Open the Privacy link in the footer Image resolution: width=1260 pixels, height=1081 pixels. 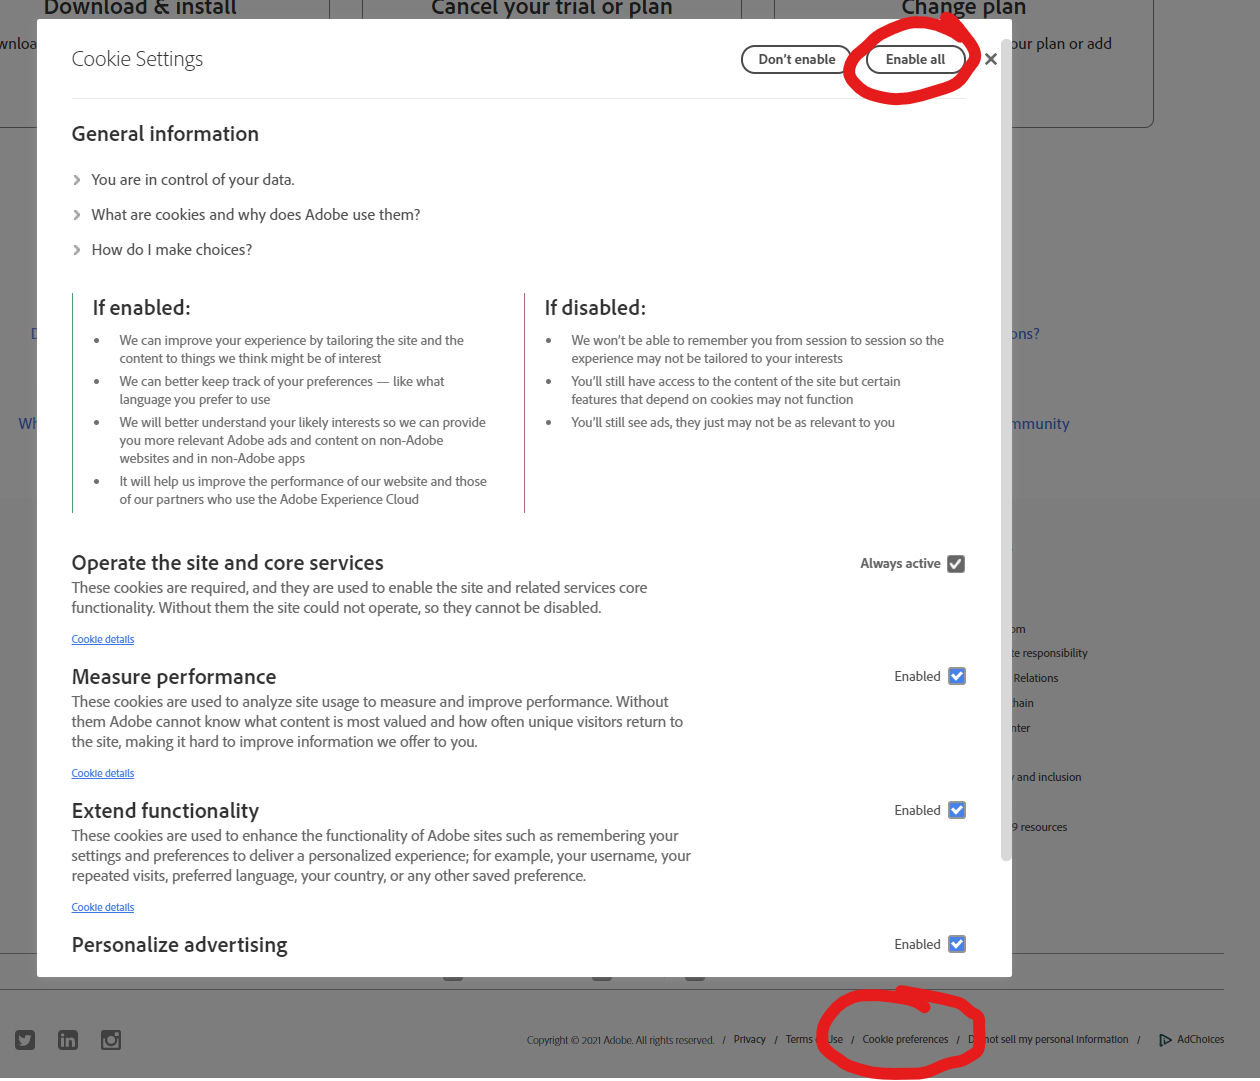coord(748,1039)
